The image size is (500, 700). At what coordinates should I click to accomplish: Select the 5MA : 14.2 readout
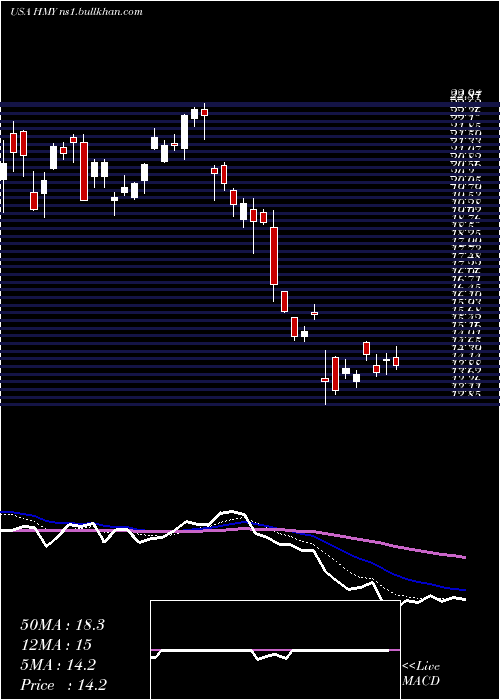point(58,665)
